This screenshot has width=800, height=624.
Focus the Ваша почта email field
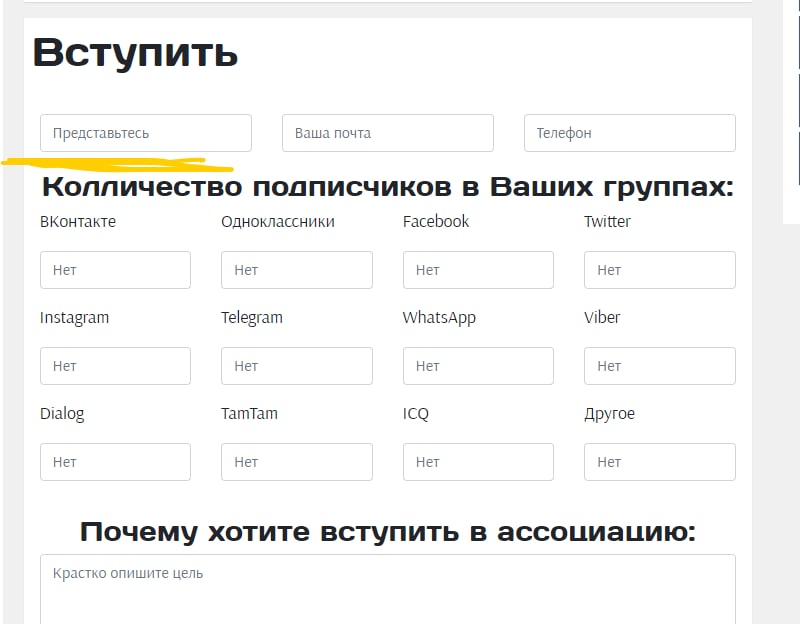tap(388, 133)
